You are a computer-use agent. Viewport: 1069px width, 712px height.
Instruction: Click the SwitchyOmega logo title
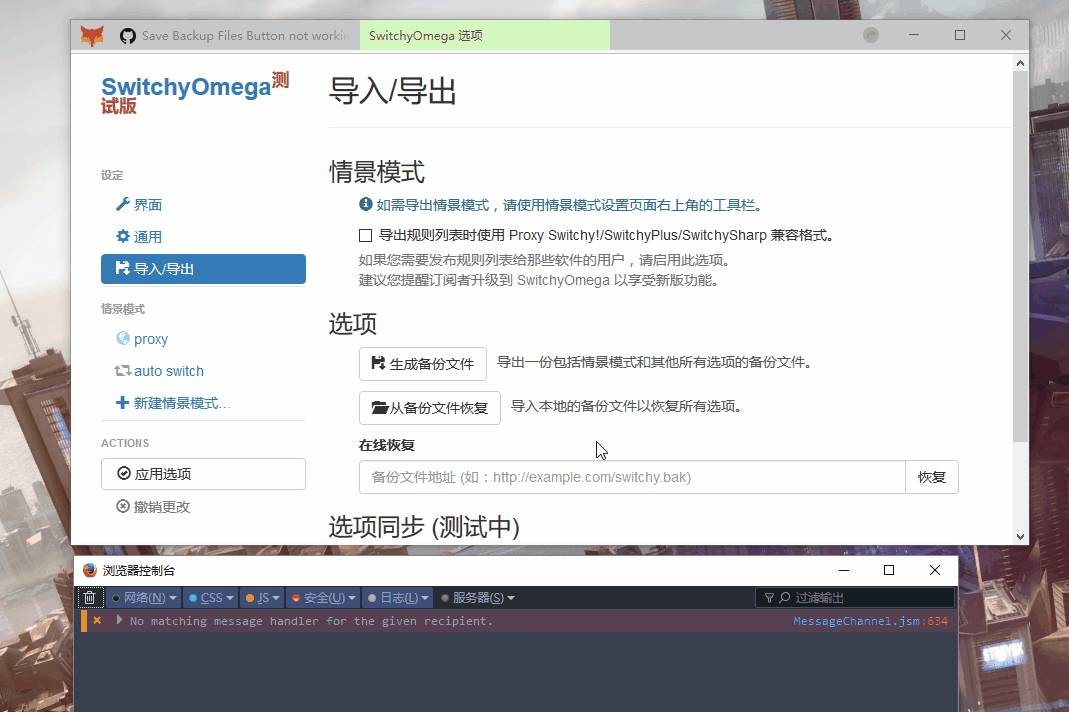click(195, 93)
